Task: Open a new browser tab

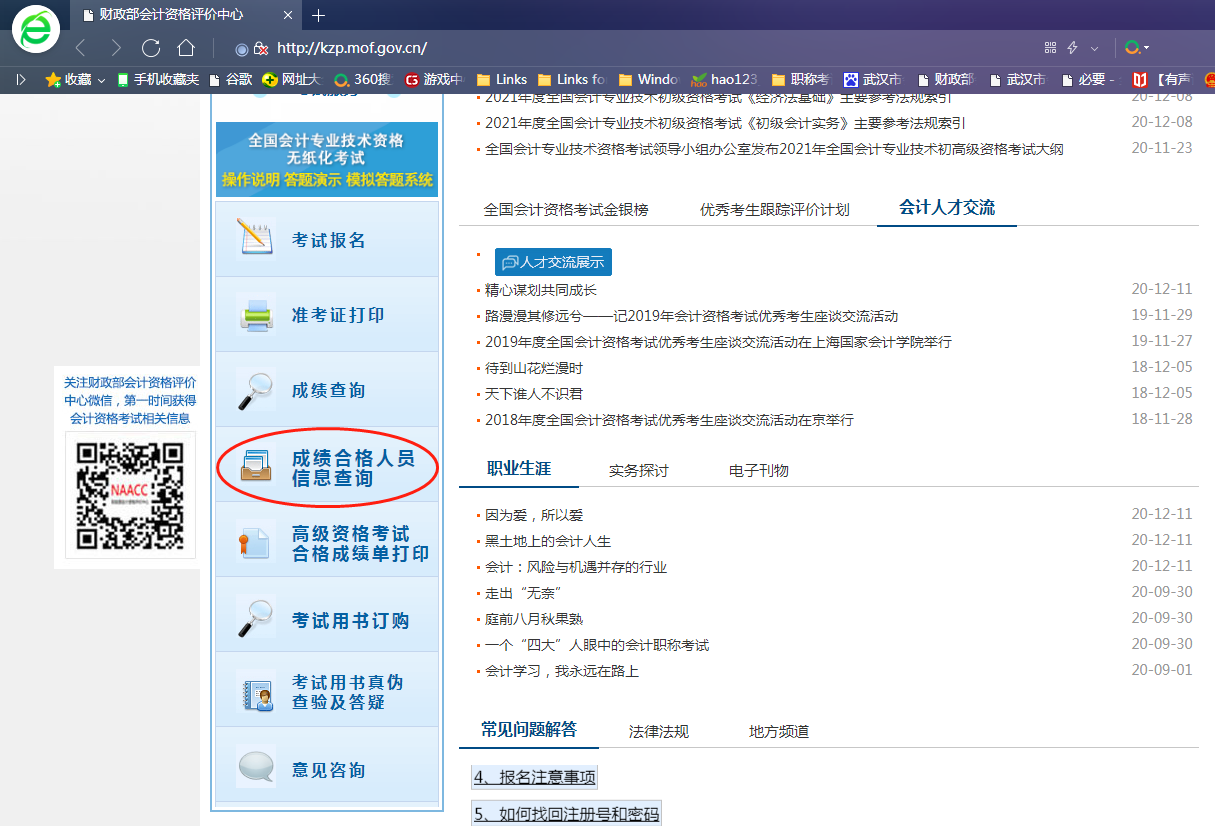Action: pos(319,15)
